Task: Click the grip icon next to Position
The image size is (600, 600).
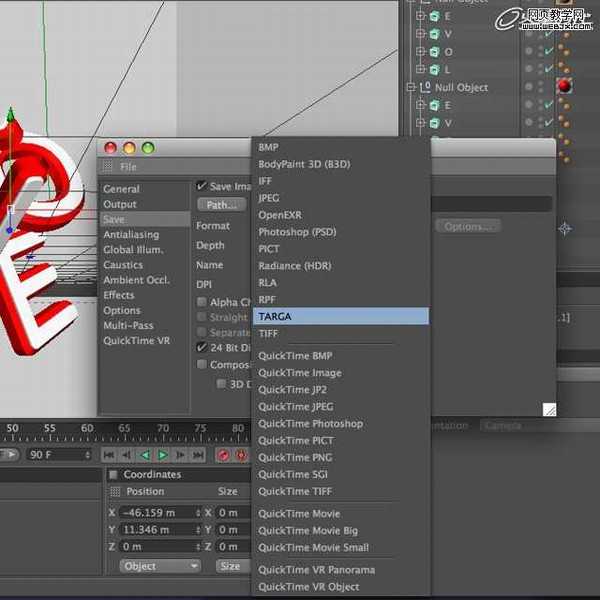Action: pos(115,491)
